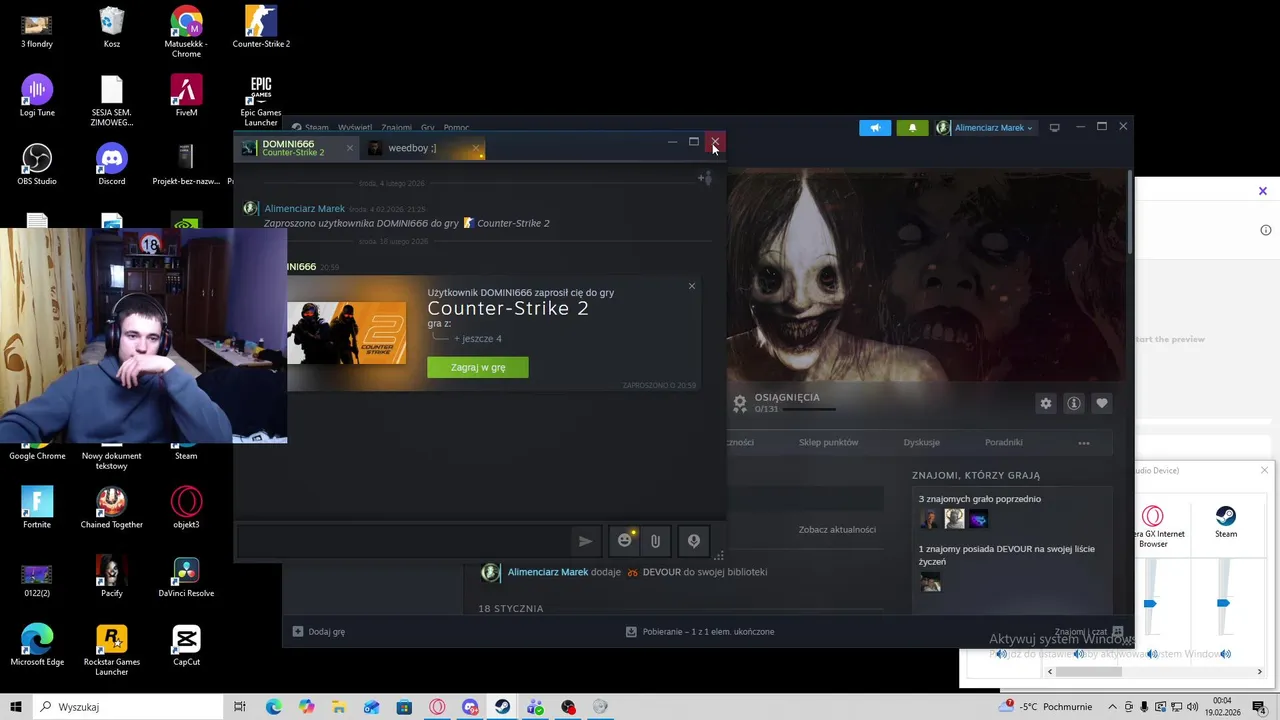This screenshot has width=1280, height=720.
Task: Open Znajomi i czat in the Steam footer
Action: click(1089, 632)
